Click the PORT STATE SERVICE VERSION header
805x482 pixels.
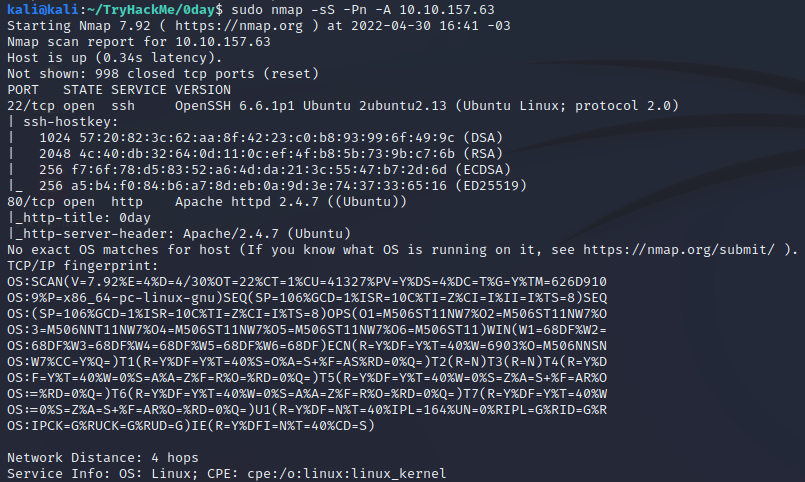(118, 88)
